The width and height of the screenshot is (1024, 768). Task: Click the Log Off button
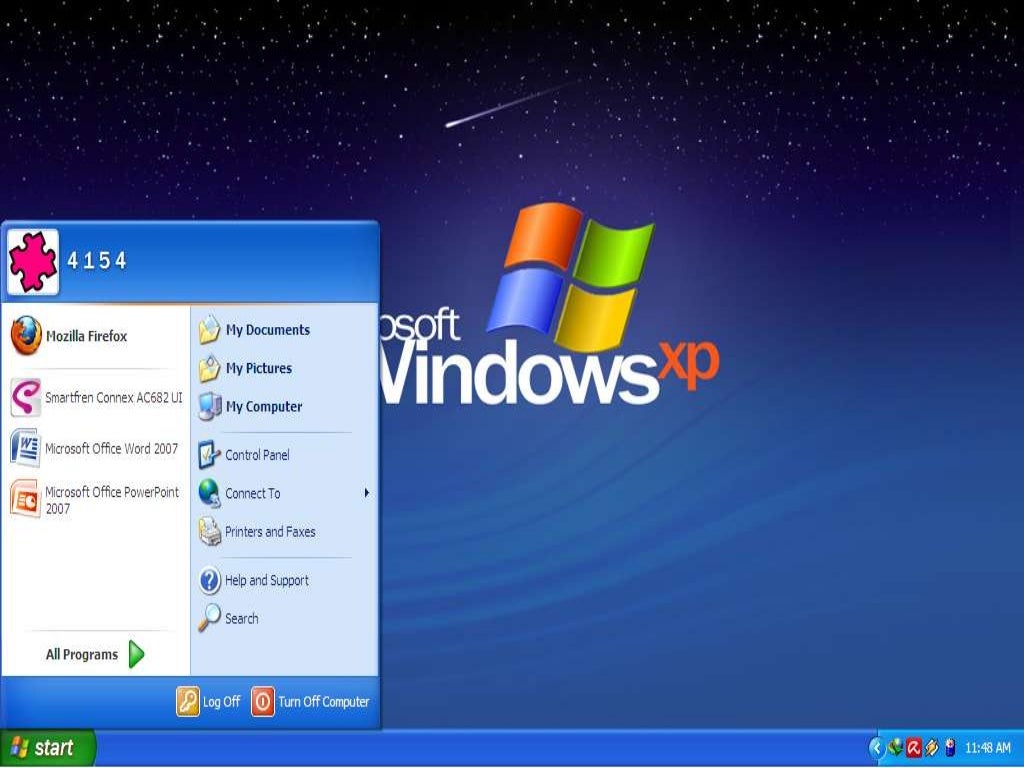pyautogui.click(x=209, y=702)
